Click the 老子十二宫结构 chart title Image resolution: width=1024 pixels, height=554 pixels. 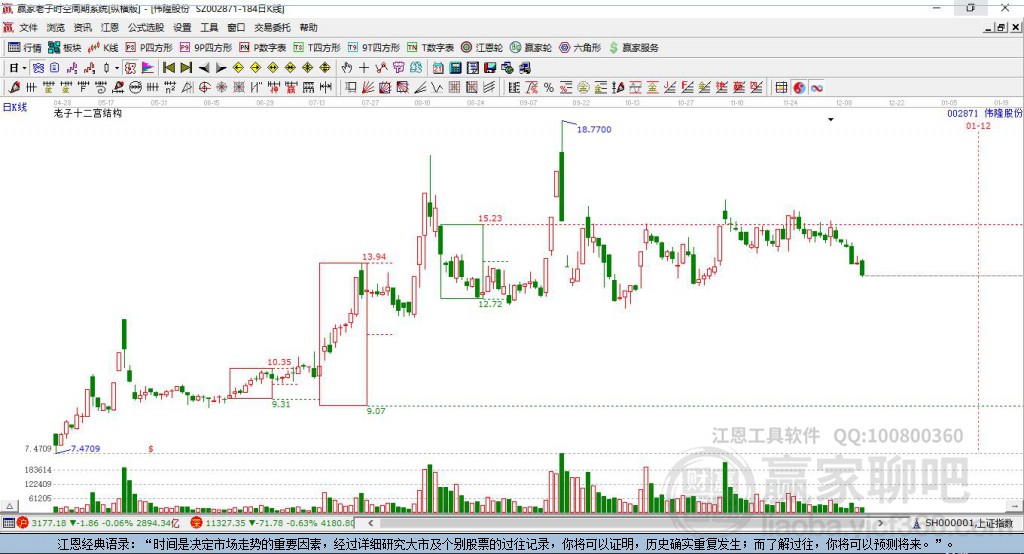pyautogui.click(x=88, y=113)
